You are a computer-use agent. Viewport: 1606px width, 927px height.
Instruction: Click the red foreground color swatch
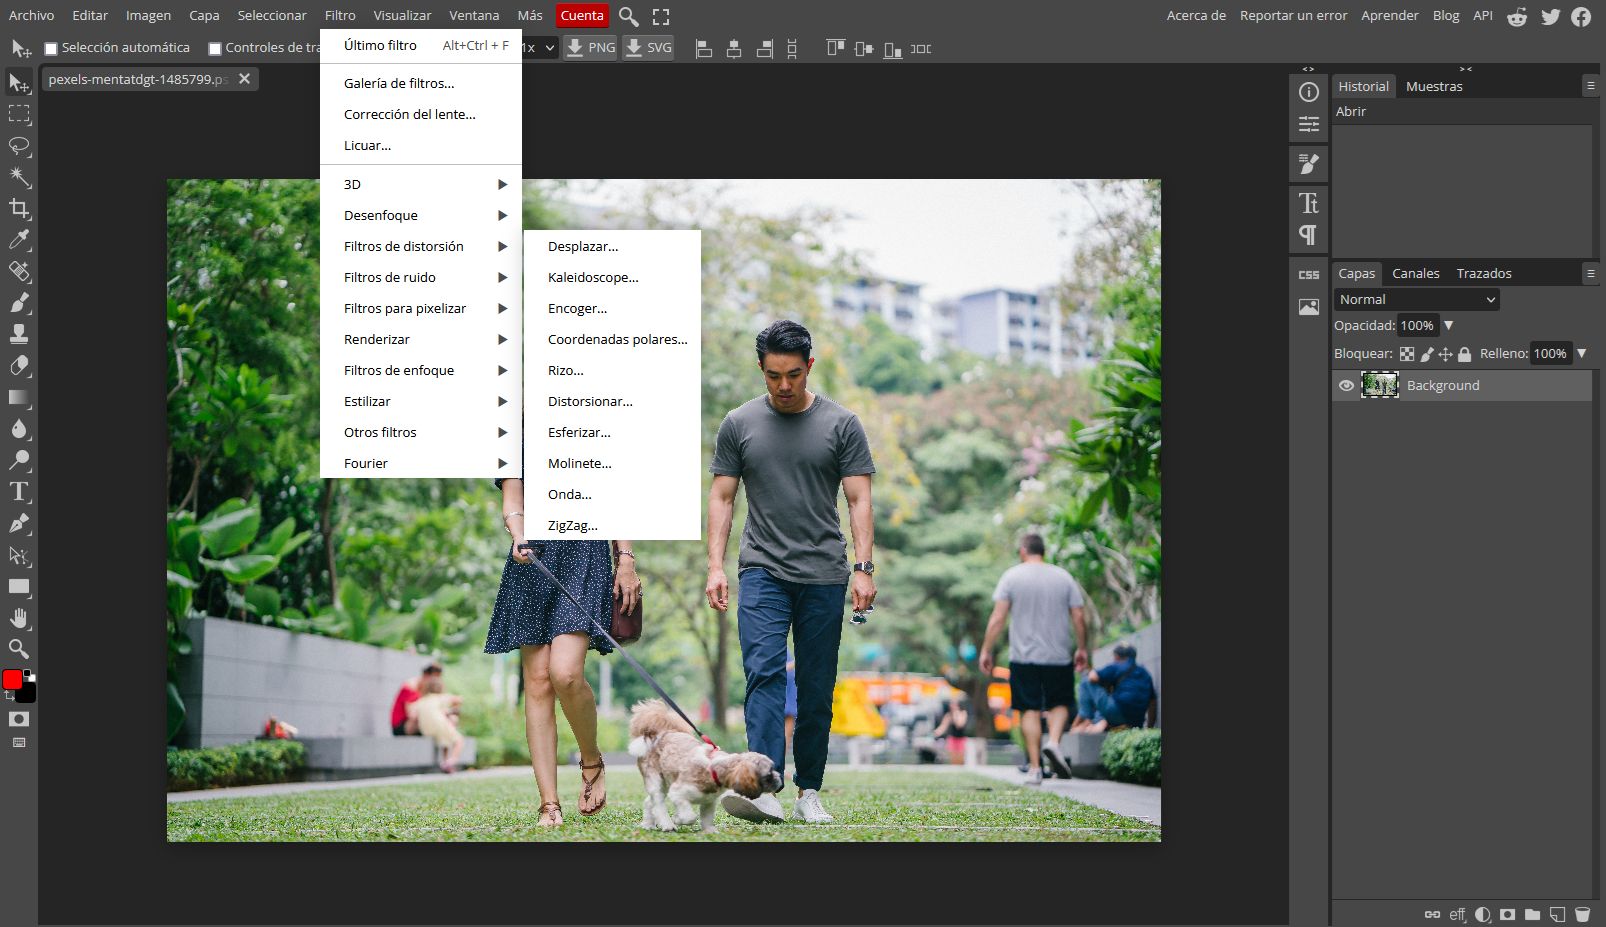pyautogui.click(x=12, y=680)
